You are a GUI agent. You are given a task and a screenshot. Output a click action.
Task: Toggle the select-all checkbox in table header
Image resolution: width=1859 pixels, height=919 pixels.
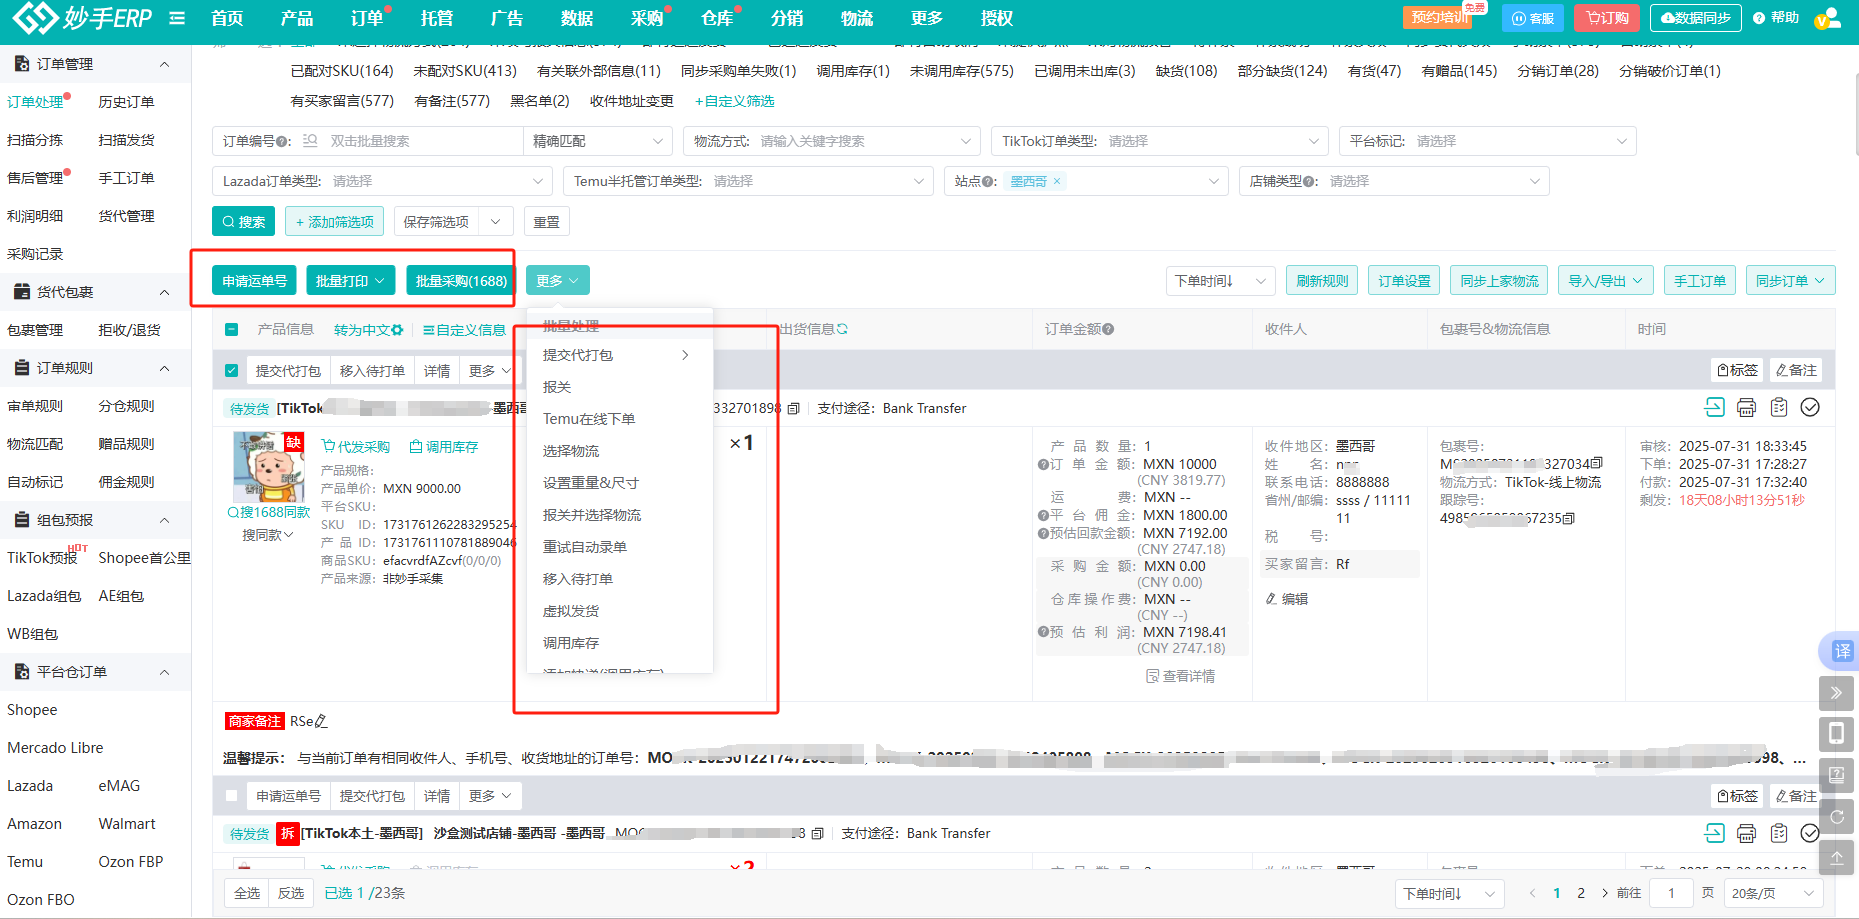click(232, 329)
